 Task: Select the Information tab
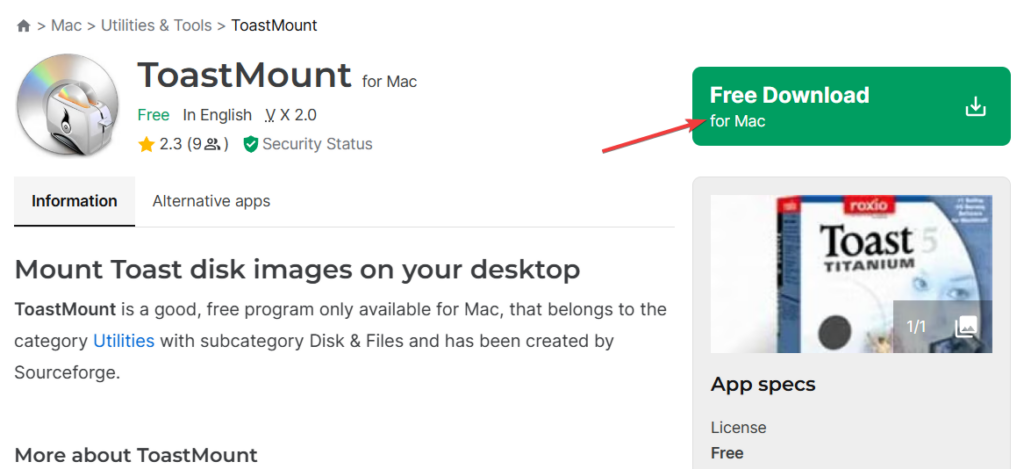(74, 201)
